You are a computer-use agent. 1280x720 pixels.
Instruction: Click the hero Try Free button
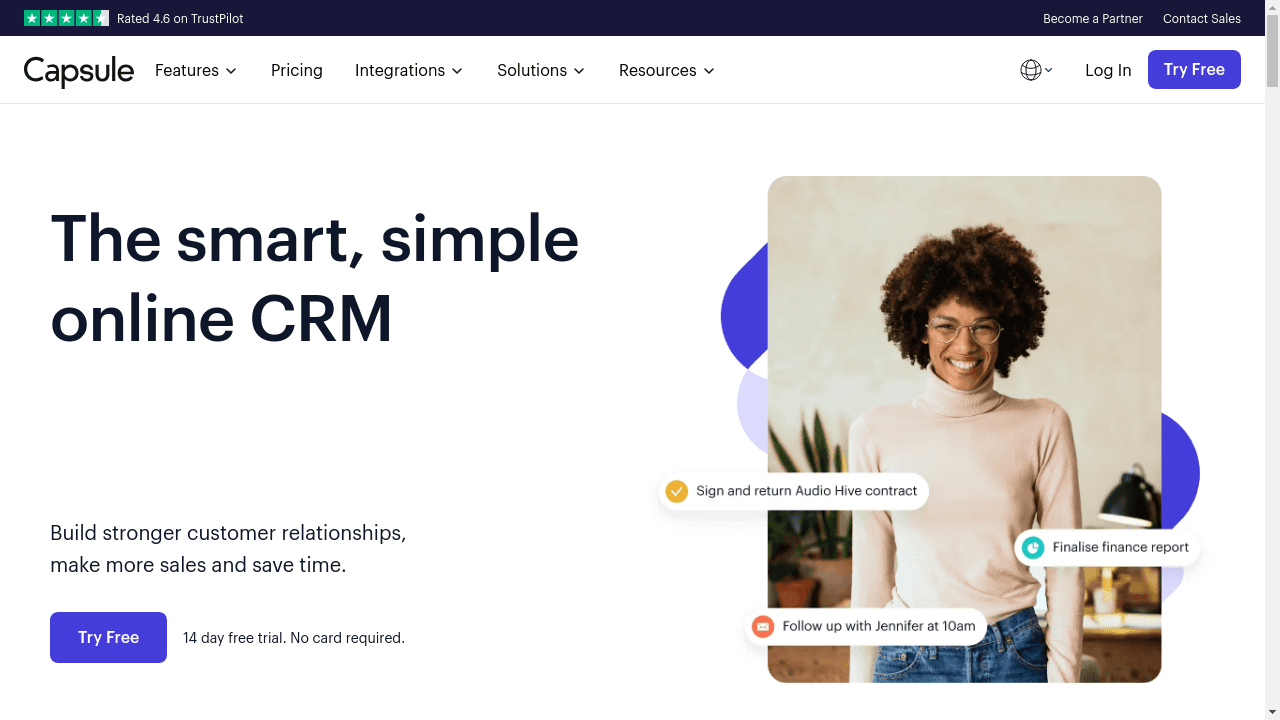[108, 637]
